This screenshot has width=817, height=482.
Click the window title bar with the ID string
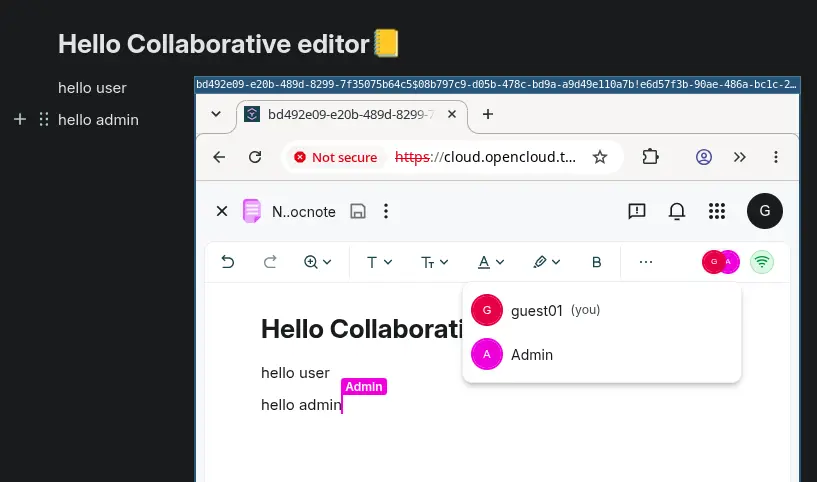(x=497, y=84)
